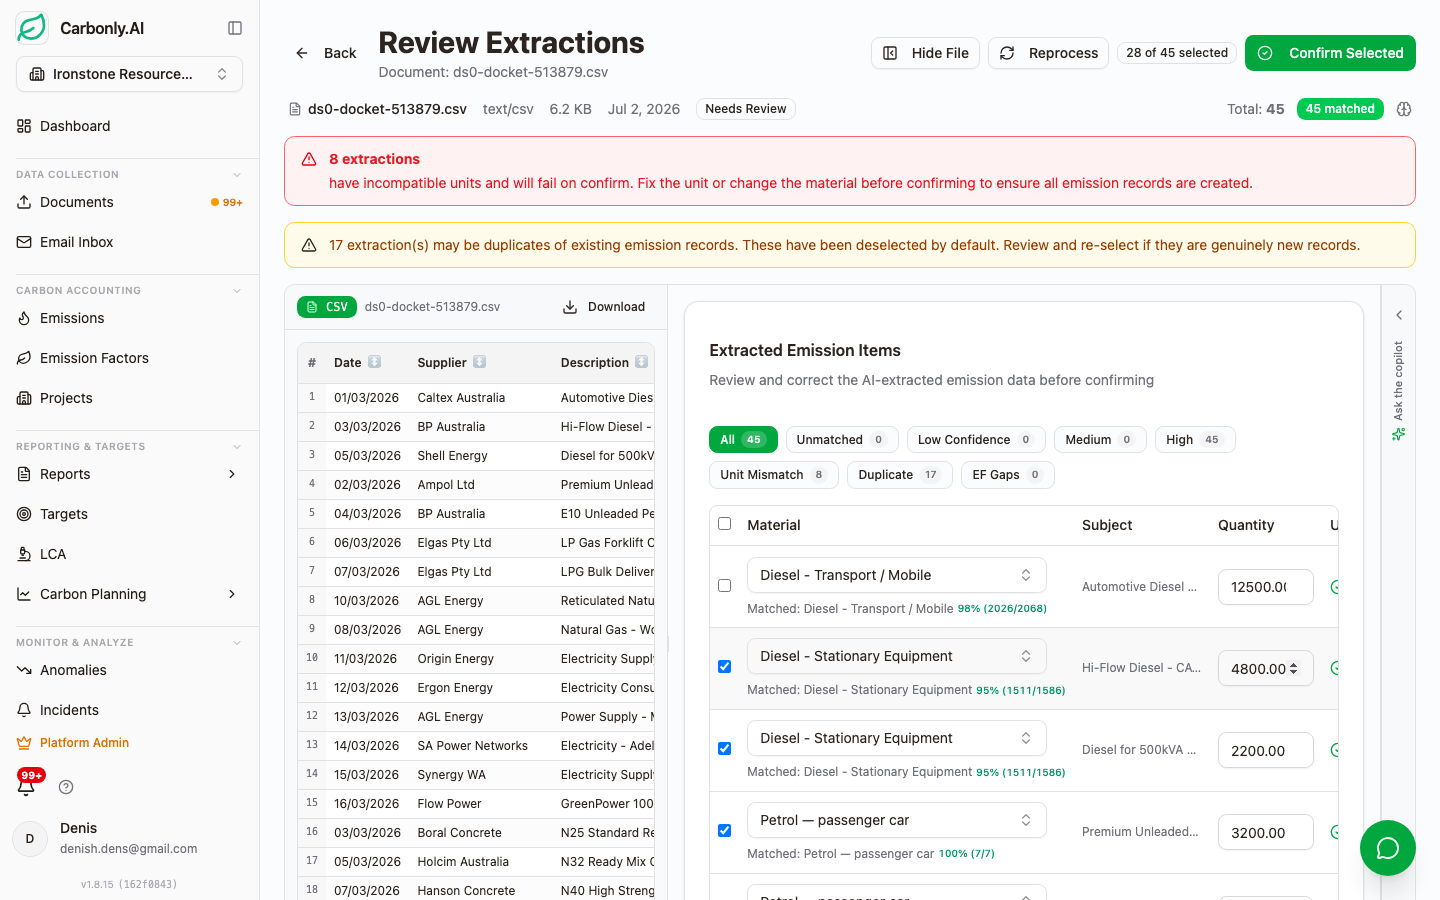Click the LCA microscope icon
Image resolution: width=1440 pixels, height=900 pixels.
tap(24, 554)
